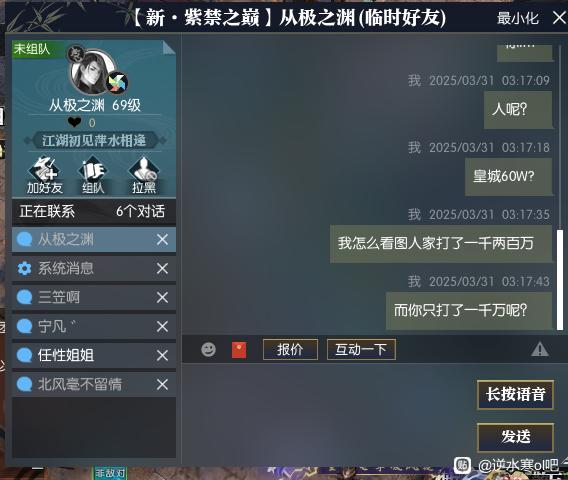
Task: Click the warning triangle report icon
Action: point(540,349)
